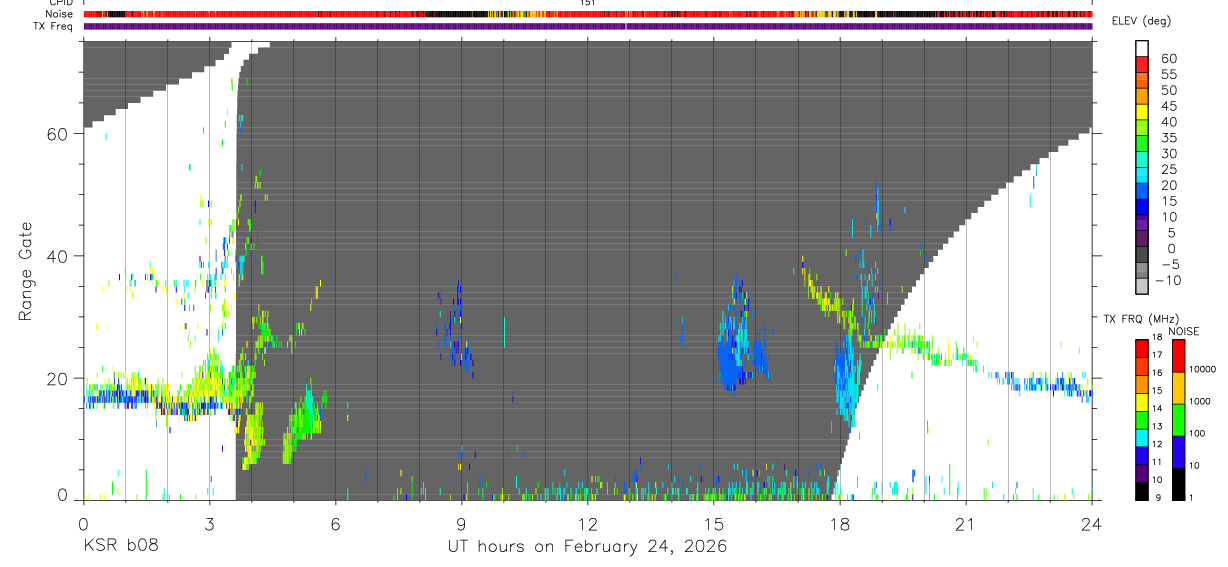Click the "24" tick on the UT hours axis
The width and height of the screenshot is (1228, 567).
1092,523
